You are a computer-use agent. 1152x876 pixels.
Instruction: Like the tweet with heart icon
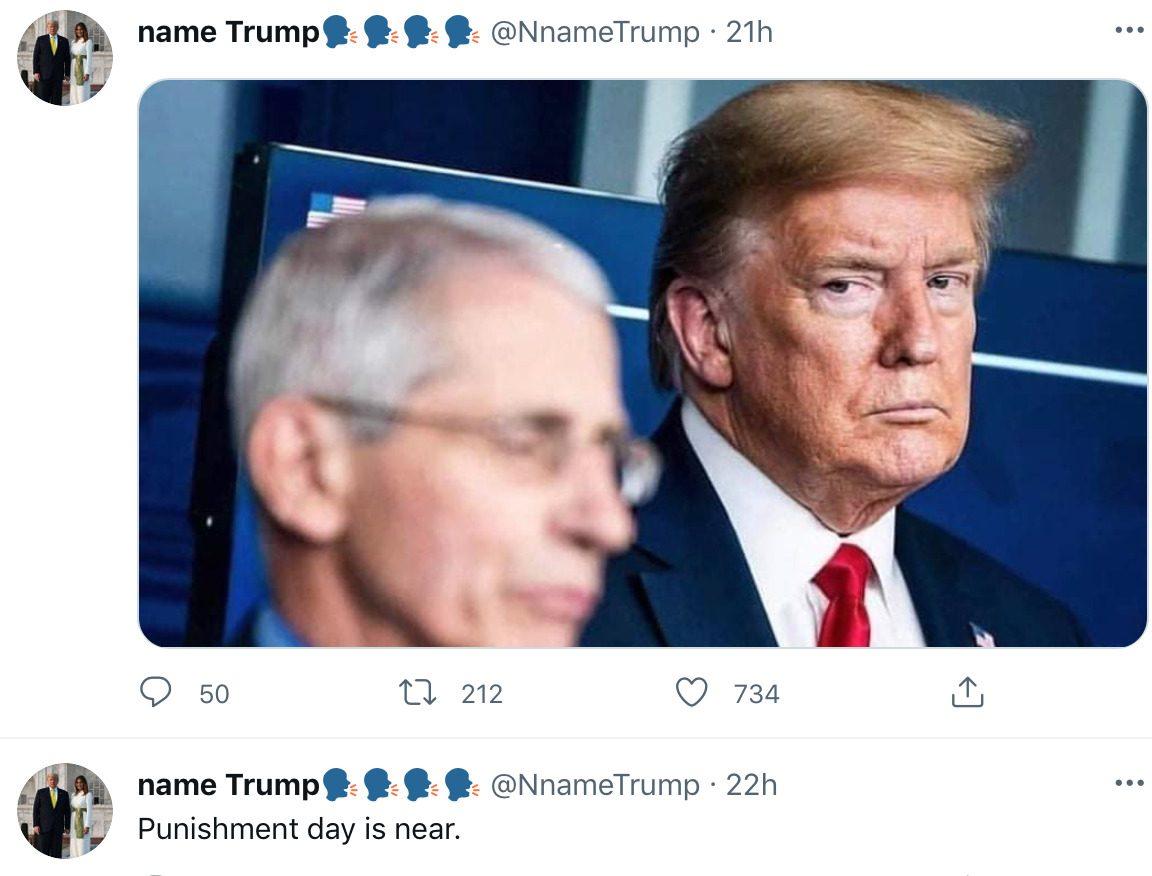691,692
